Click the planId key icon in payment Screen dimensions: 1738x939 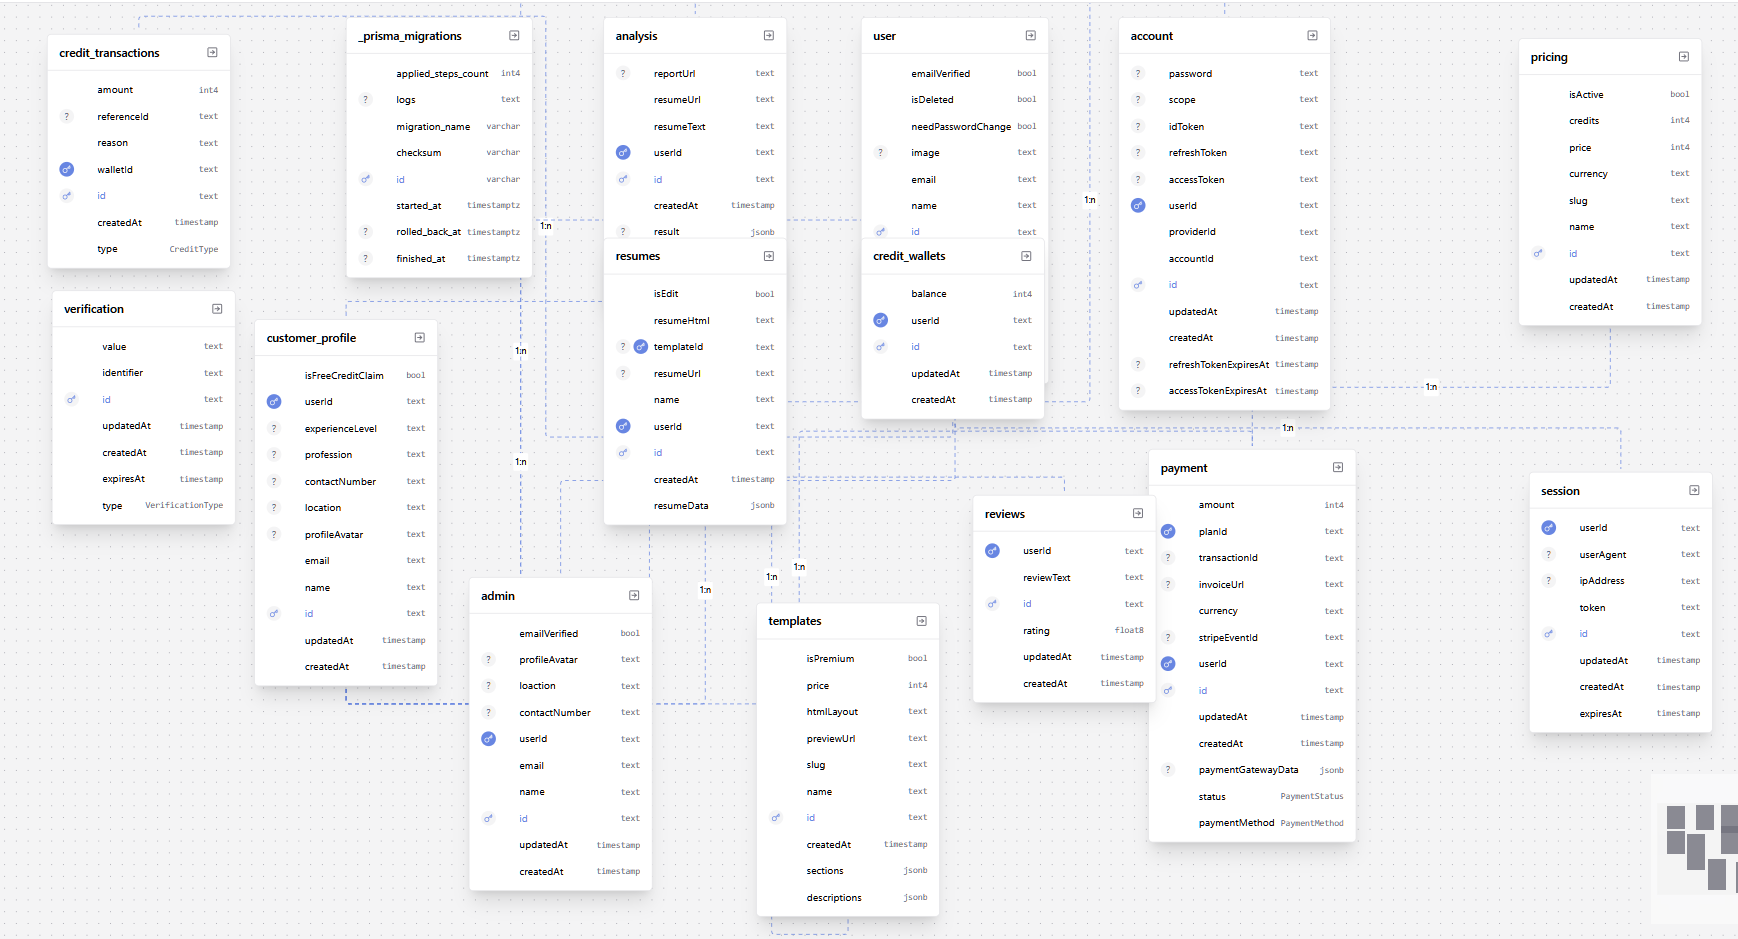1168,531
